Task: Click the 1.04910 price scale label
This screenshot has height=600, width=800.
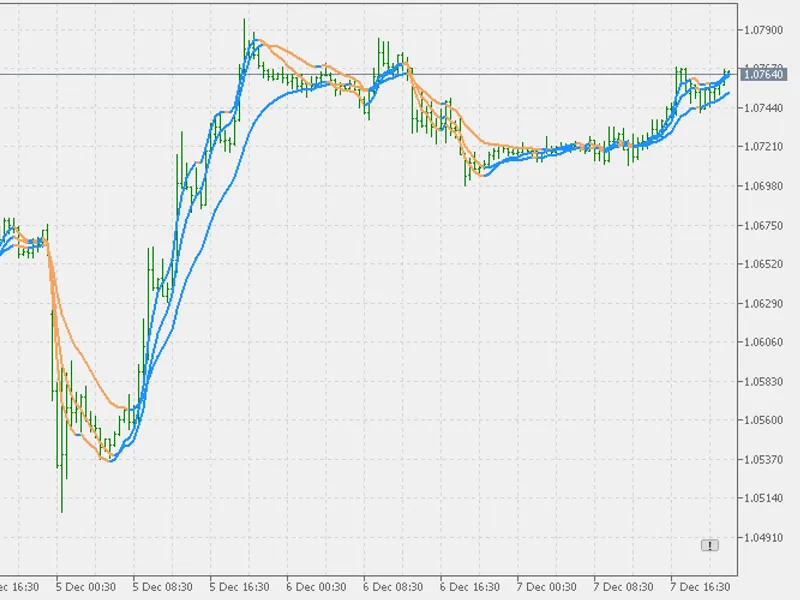Action: [x=763, y=538]
